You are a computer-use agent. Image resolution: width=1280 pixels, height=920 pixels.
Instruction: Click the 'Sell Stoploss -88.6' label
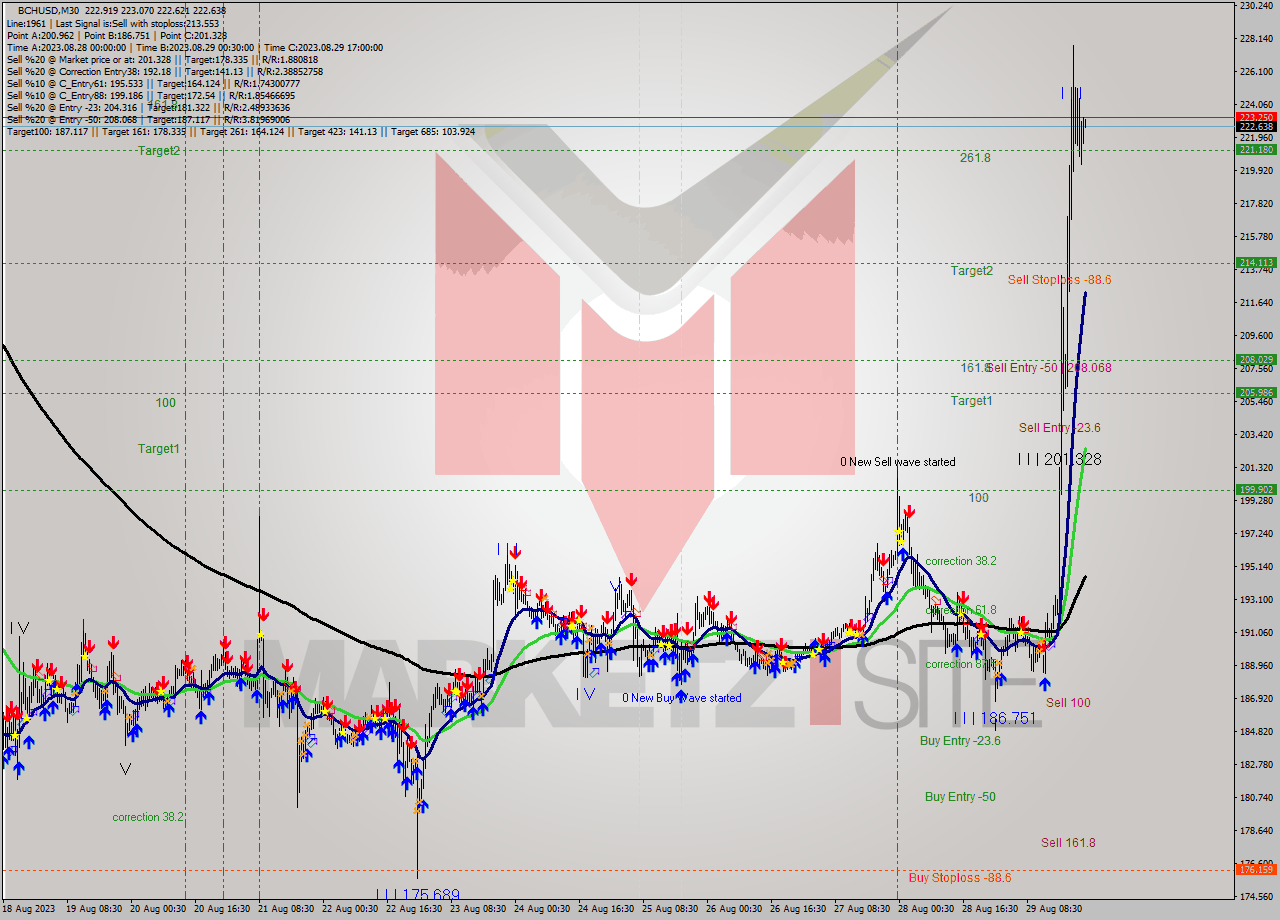(x=1059, y=280)
